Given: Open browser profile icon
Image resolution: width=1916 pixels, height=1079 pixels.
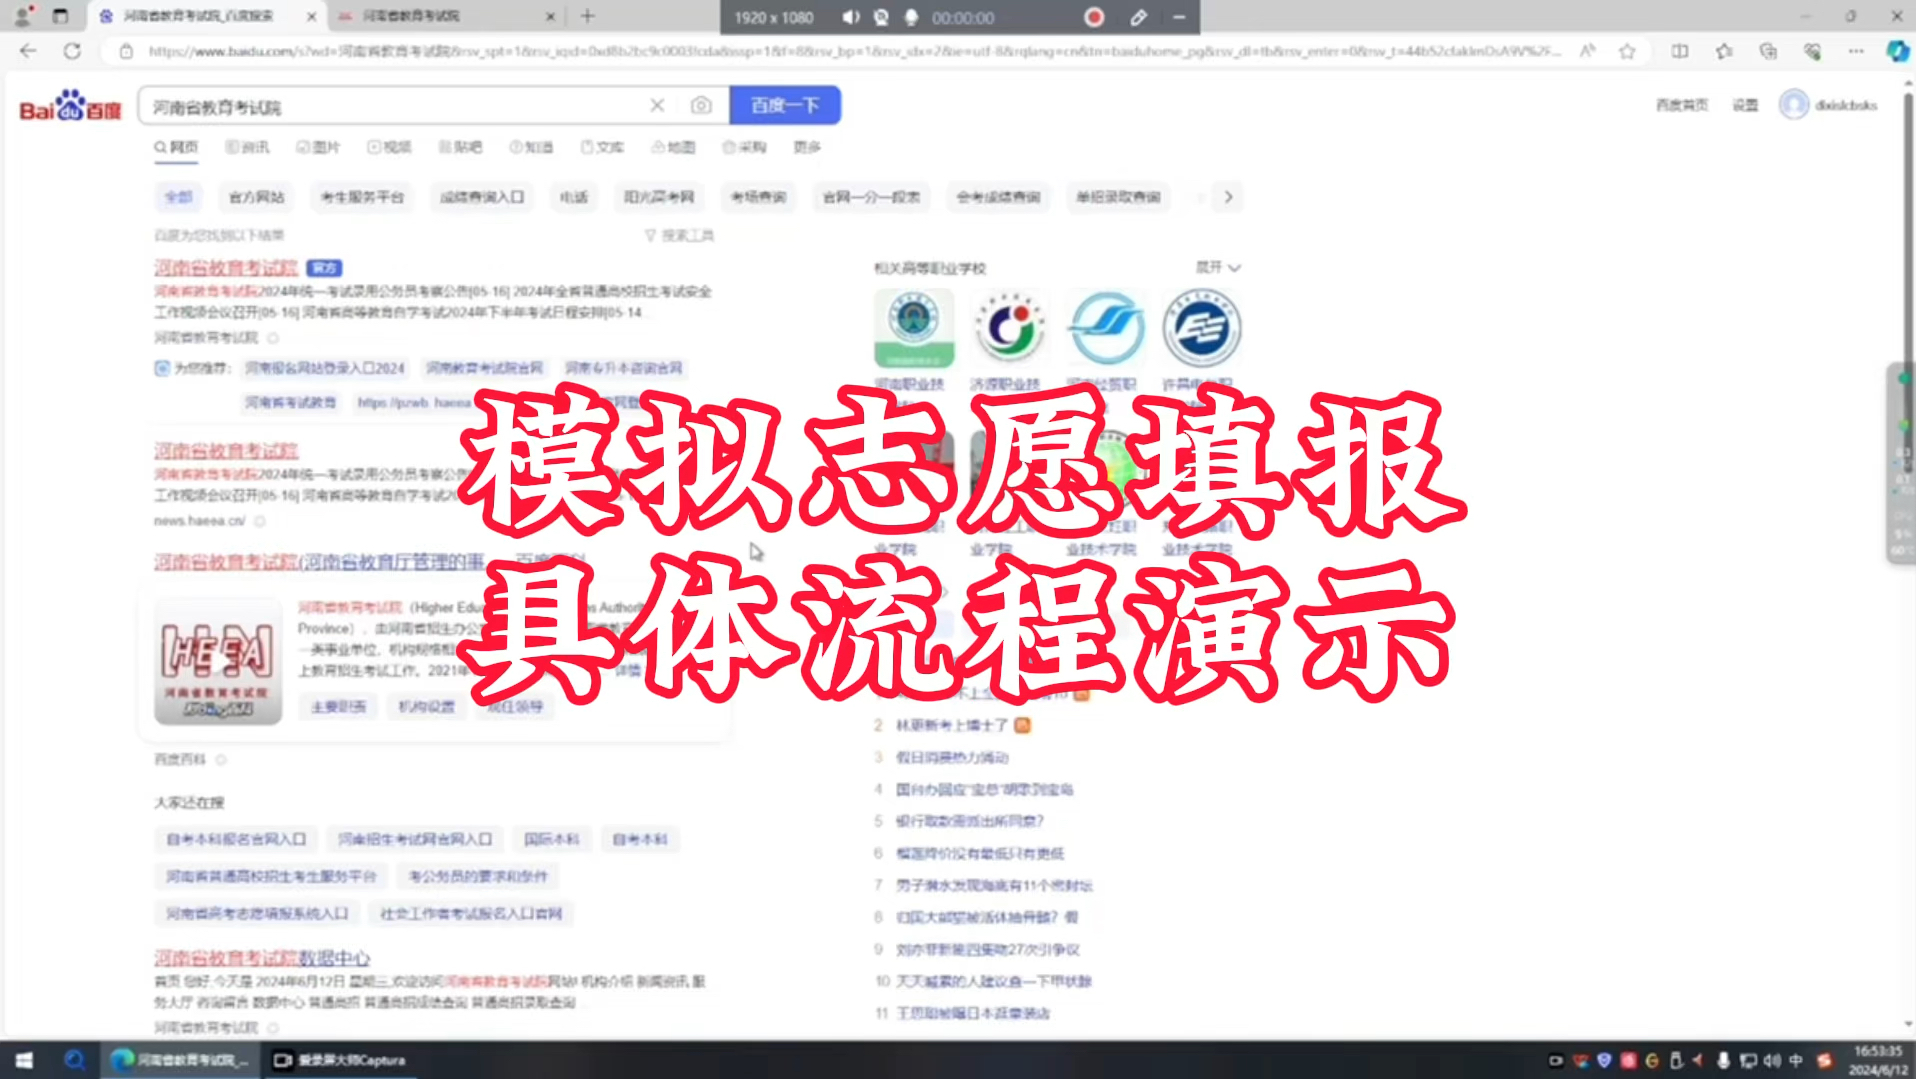Looking at the screenshot, I should pyautogui.click(x=23, y=16).
